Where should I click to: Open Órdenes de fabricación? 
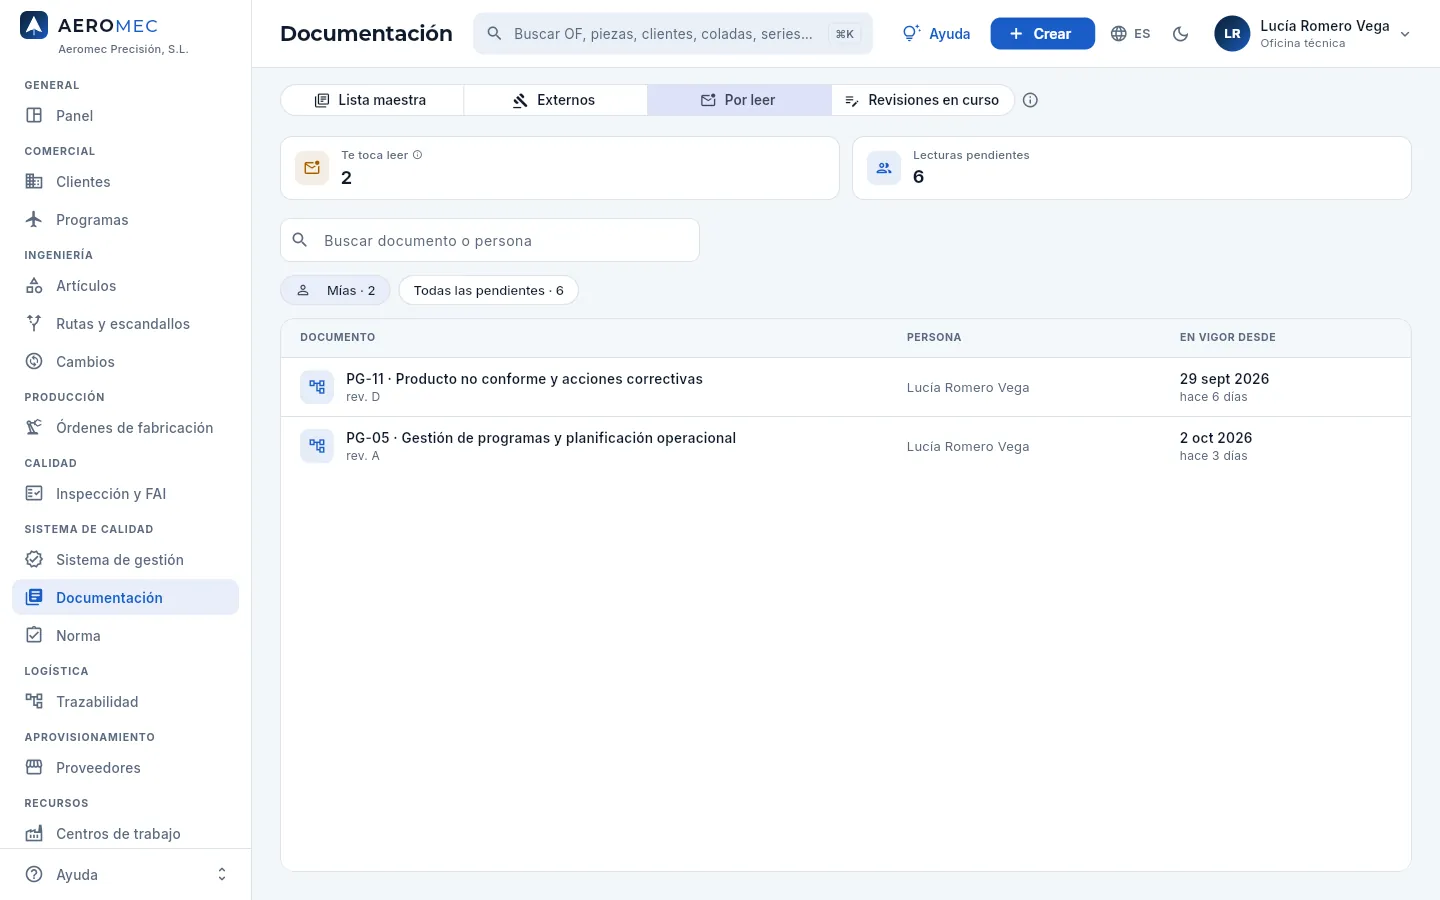pyautogui.click(x=125, y=428)
